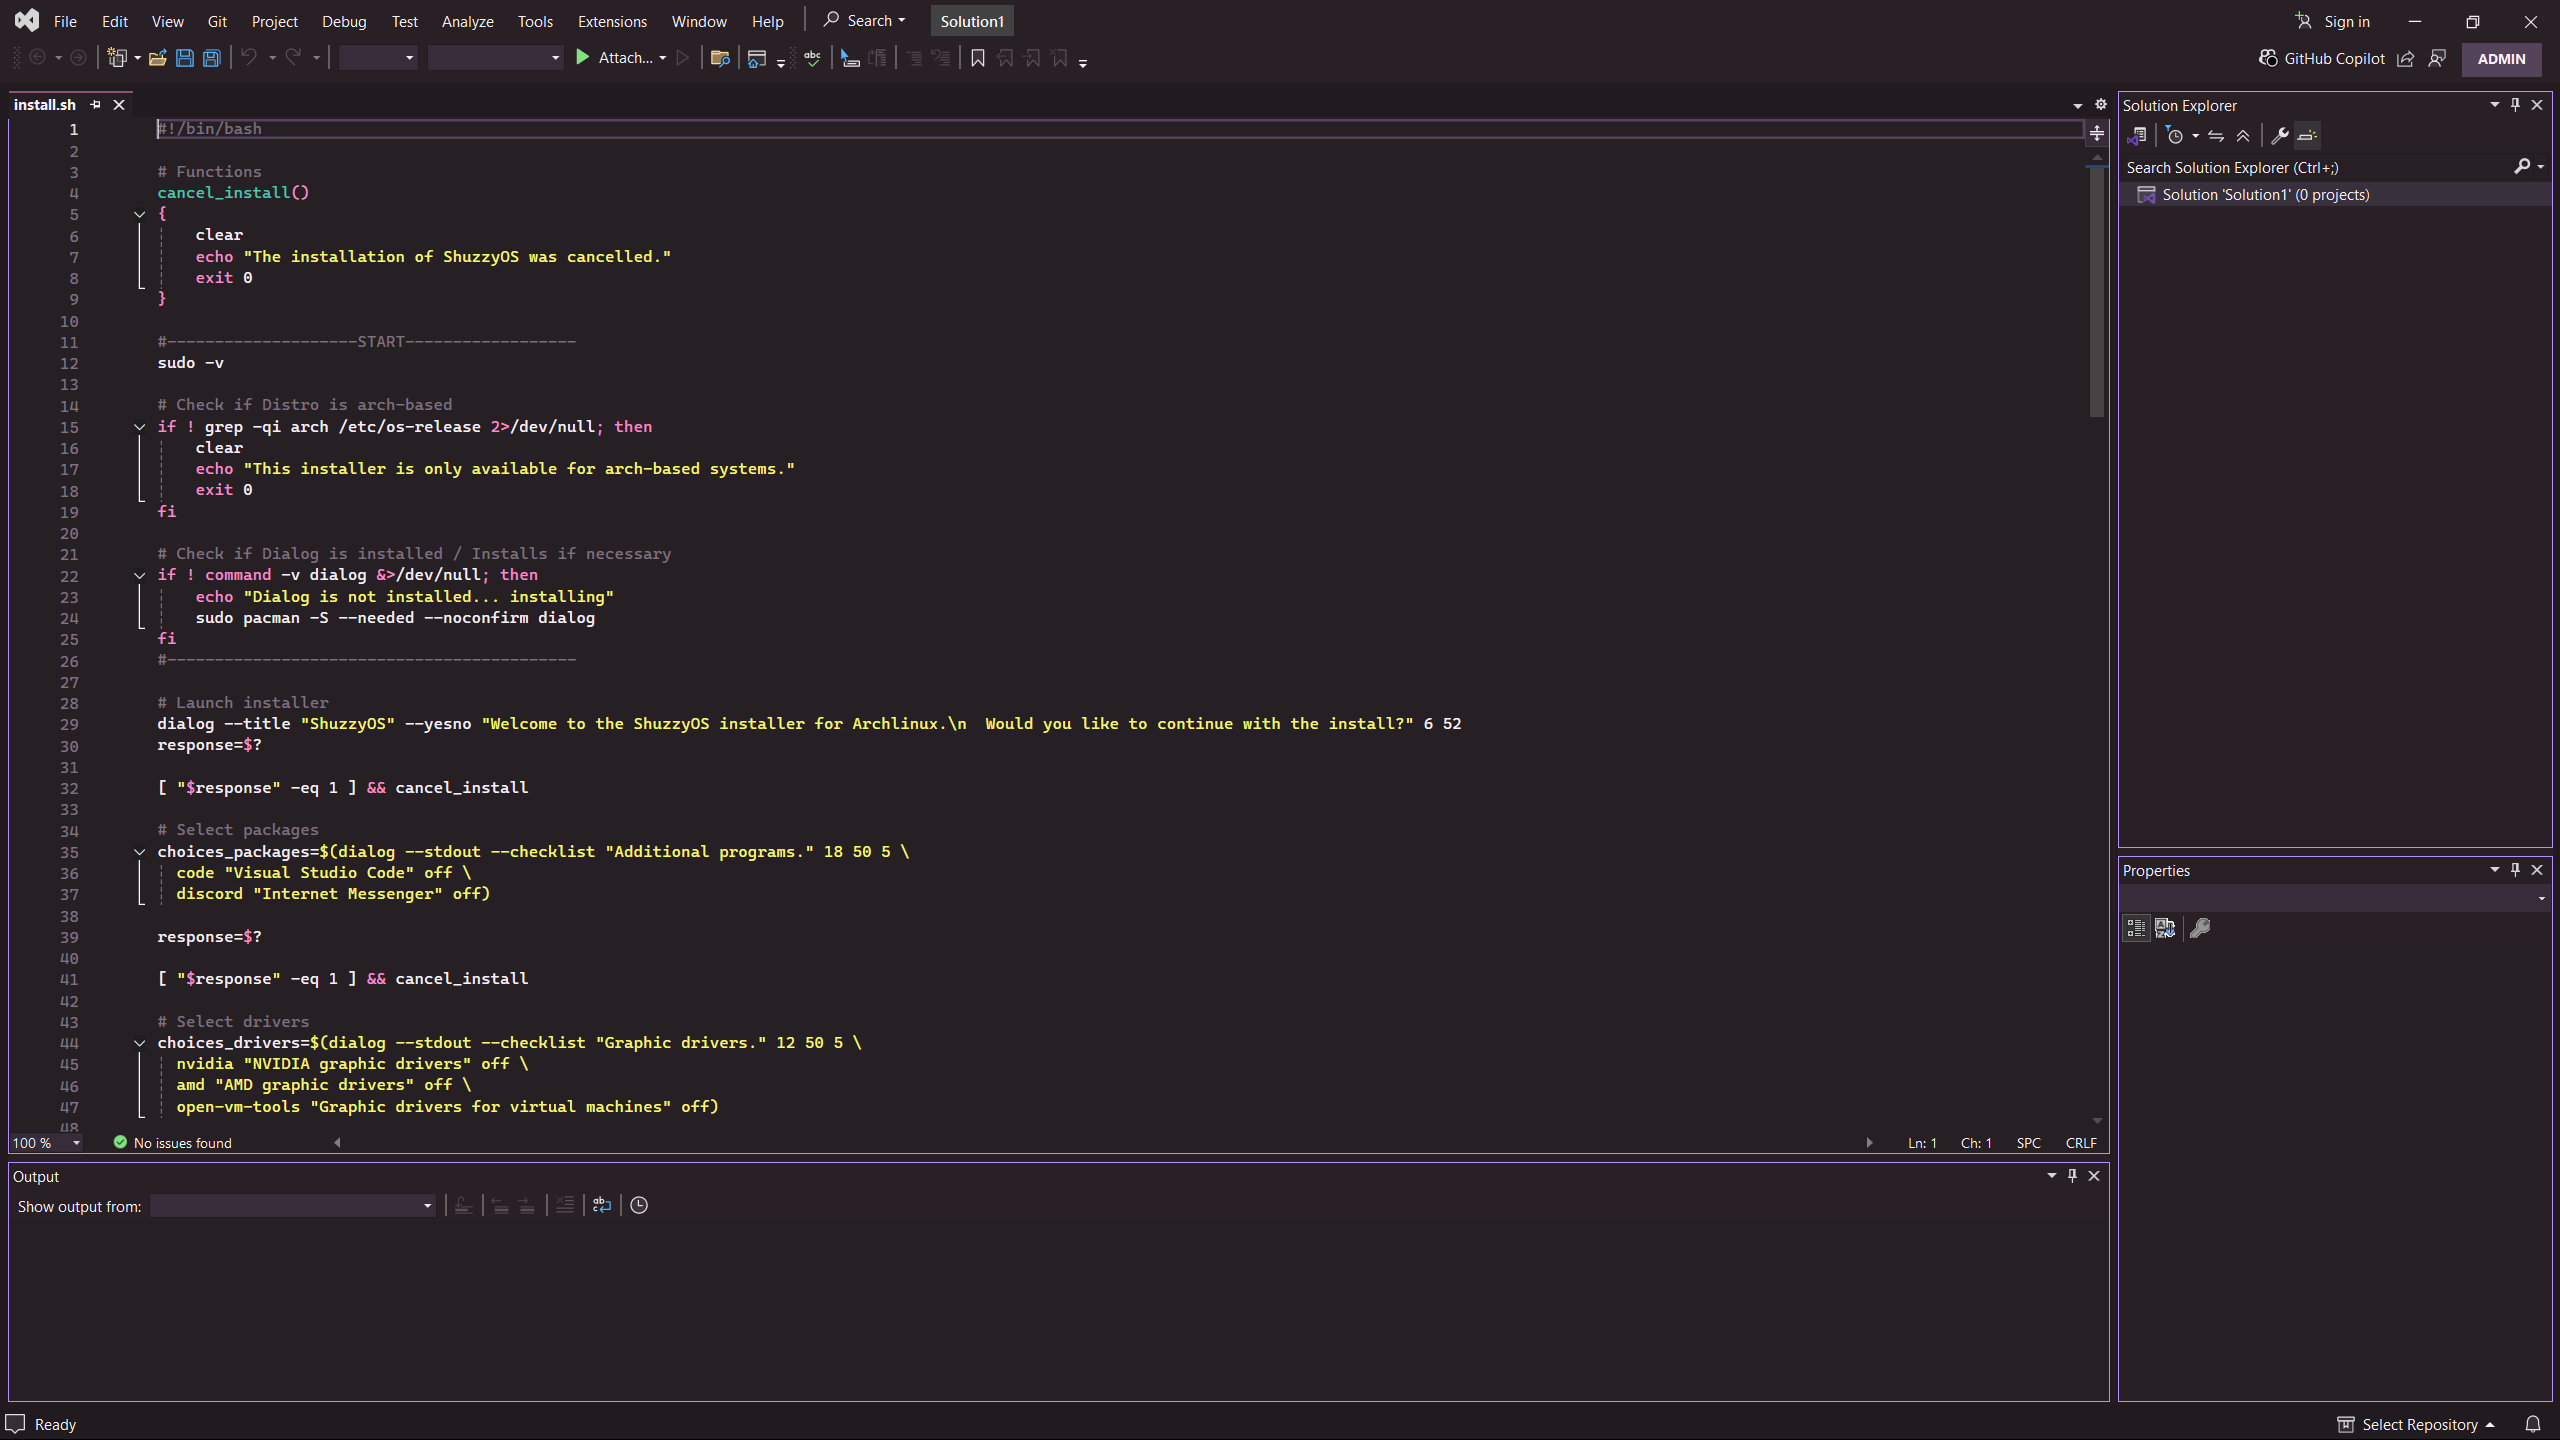The height and width of the screenshot is (1440, 2560).
Task: Click the Redo arrow icon
Action: pyautogui.click(x=293, y=58)
